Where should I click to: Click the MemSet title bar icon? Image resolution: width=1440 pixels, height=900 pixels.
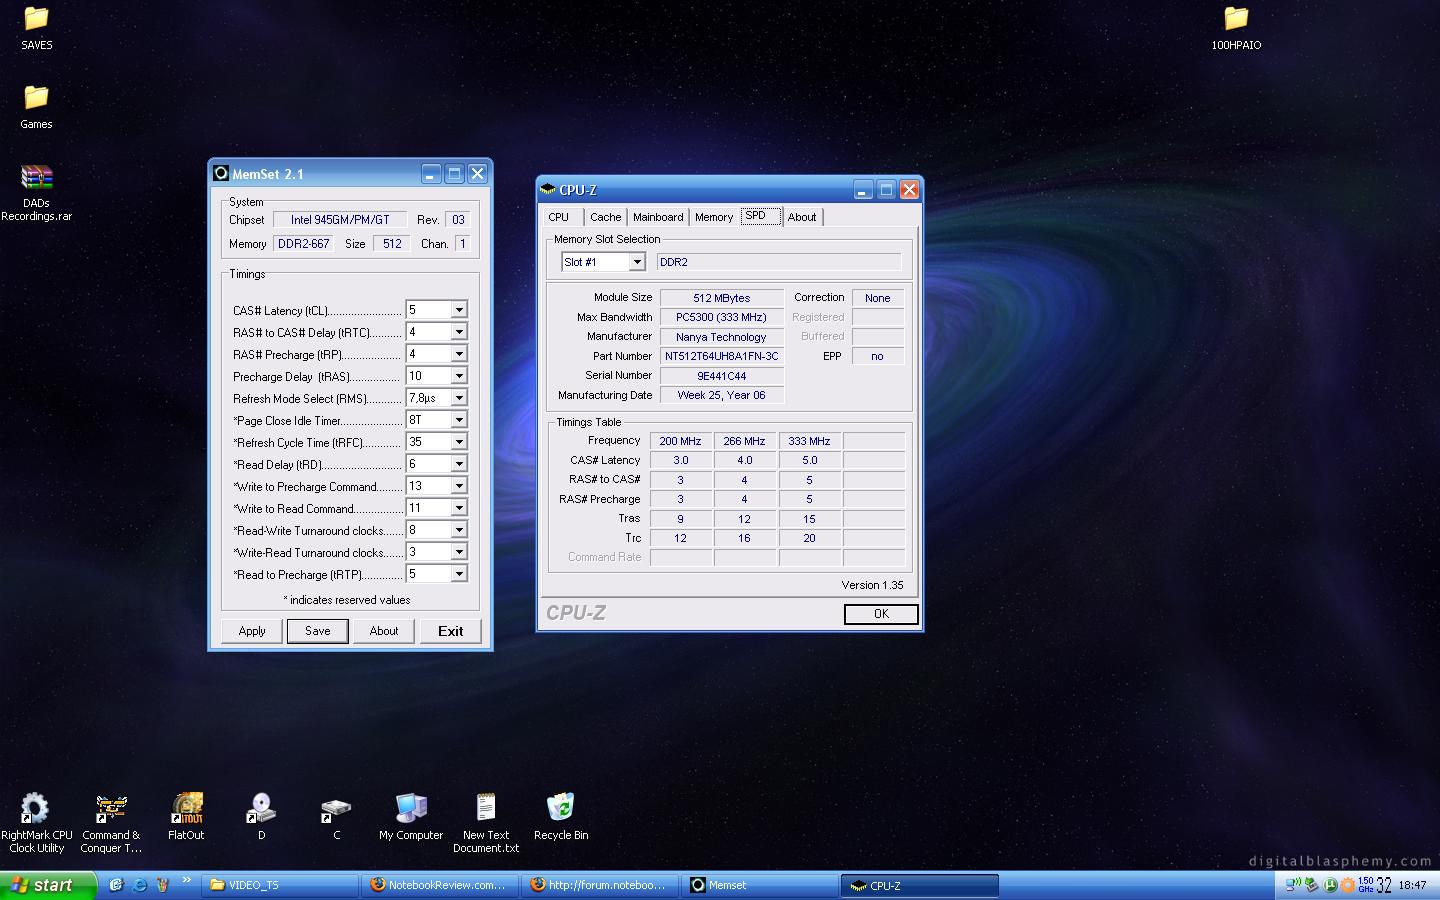[222, 173]
